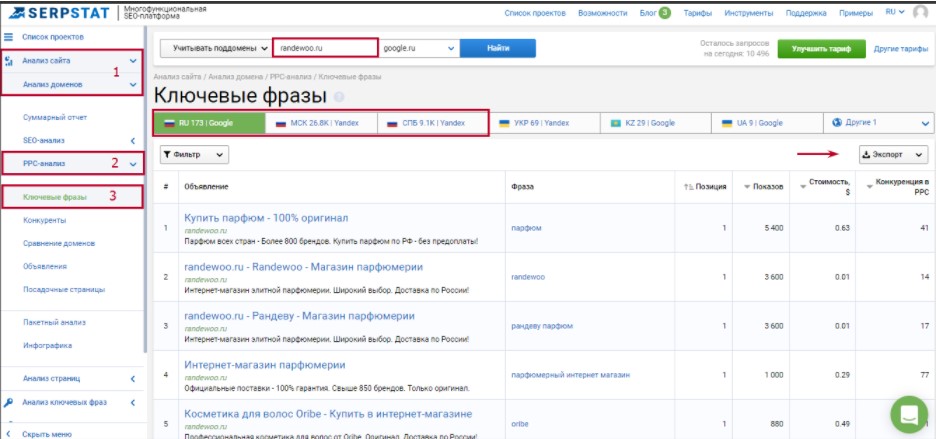Viewport: 936px width, 439px height.
Task: Click the phrase oribe
Action: (x=520, y=424)
